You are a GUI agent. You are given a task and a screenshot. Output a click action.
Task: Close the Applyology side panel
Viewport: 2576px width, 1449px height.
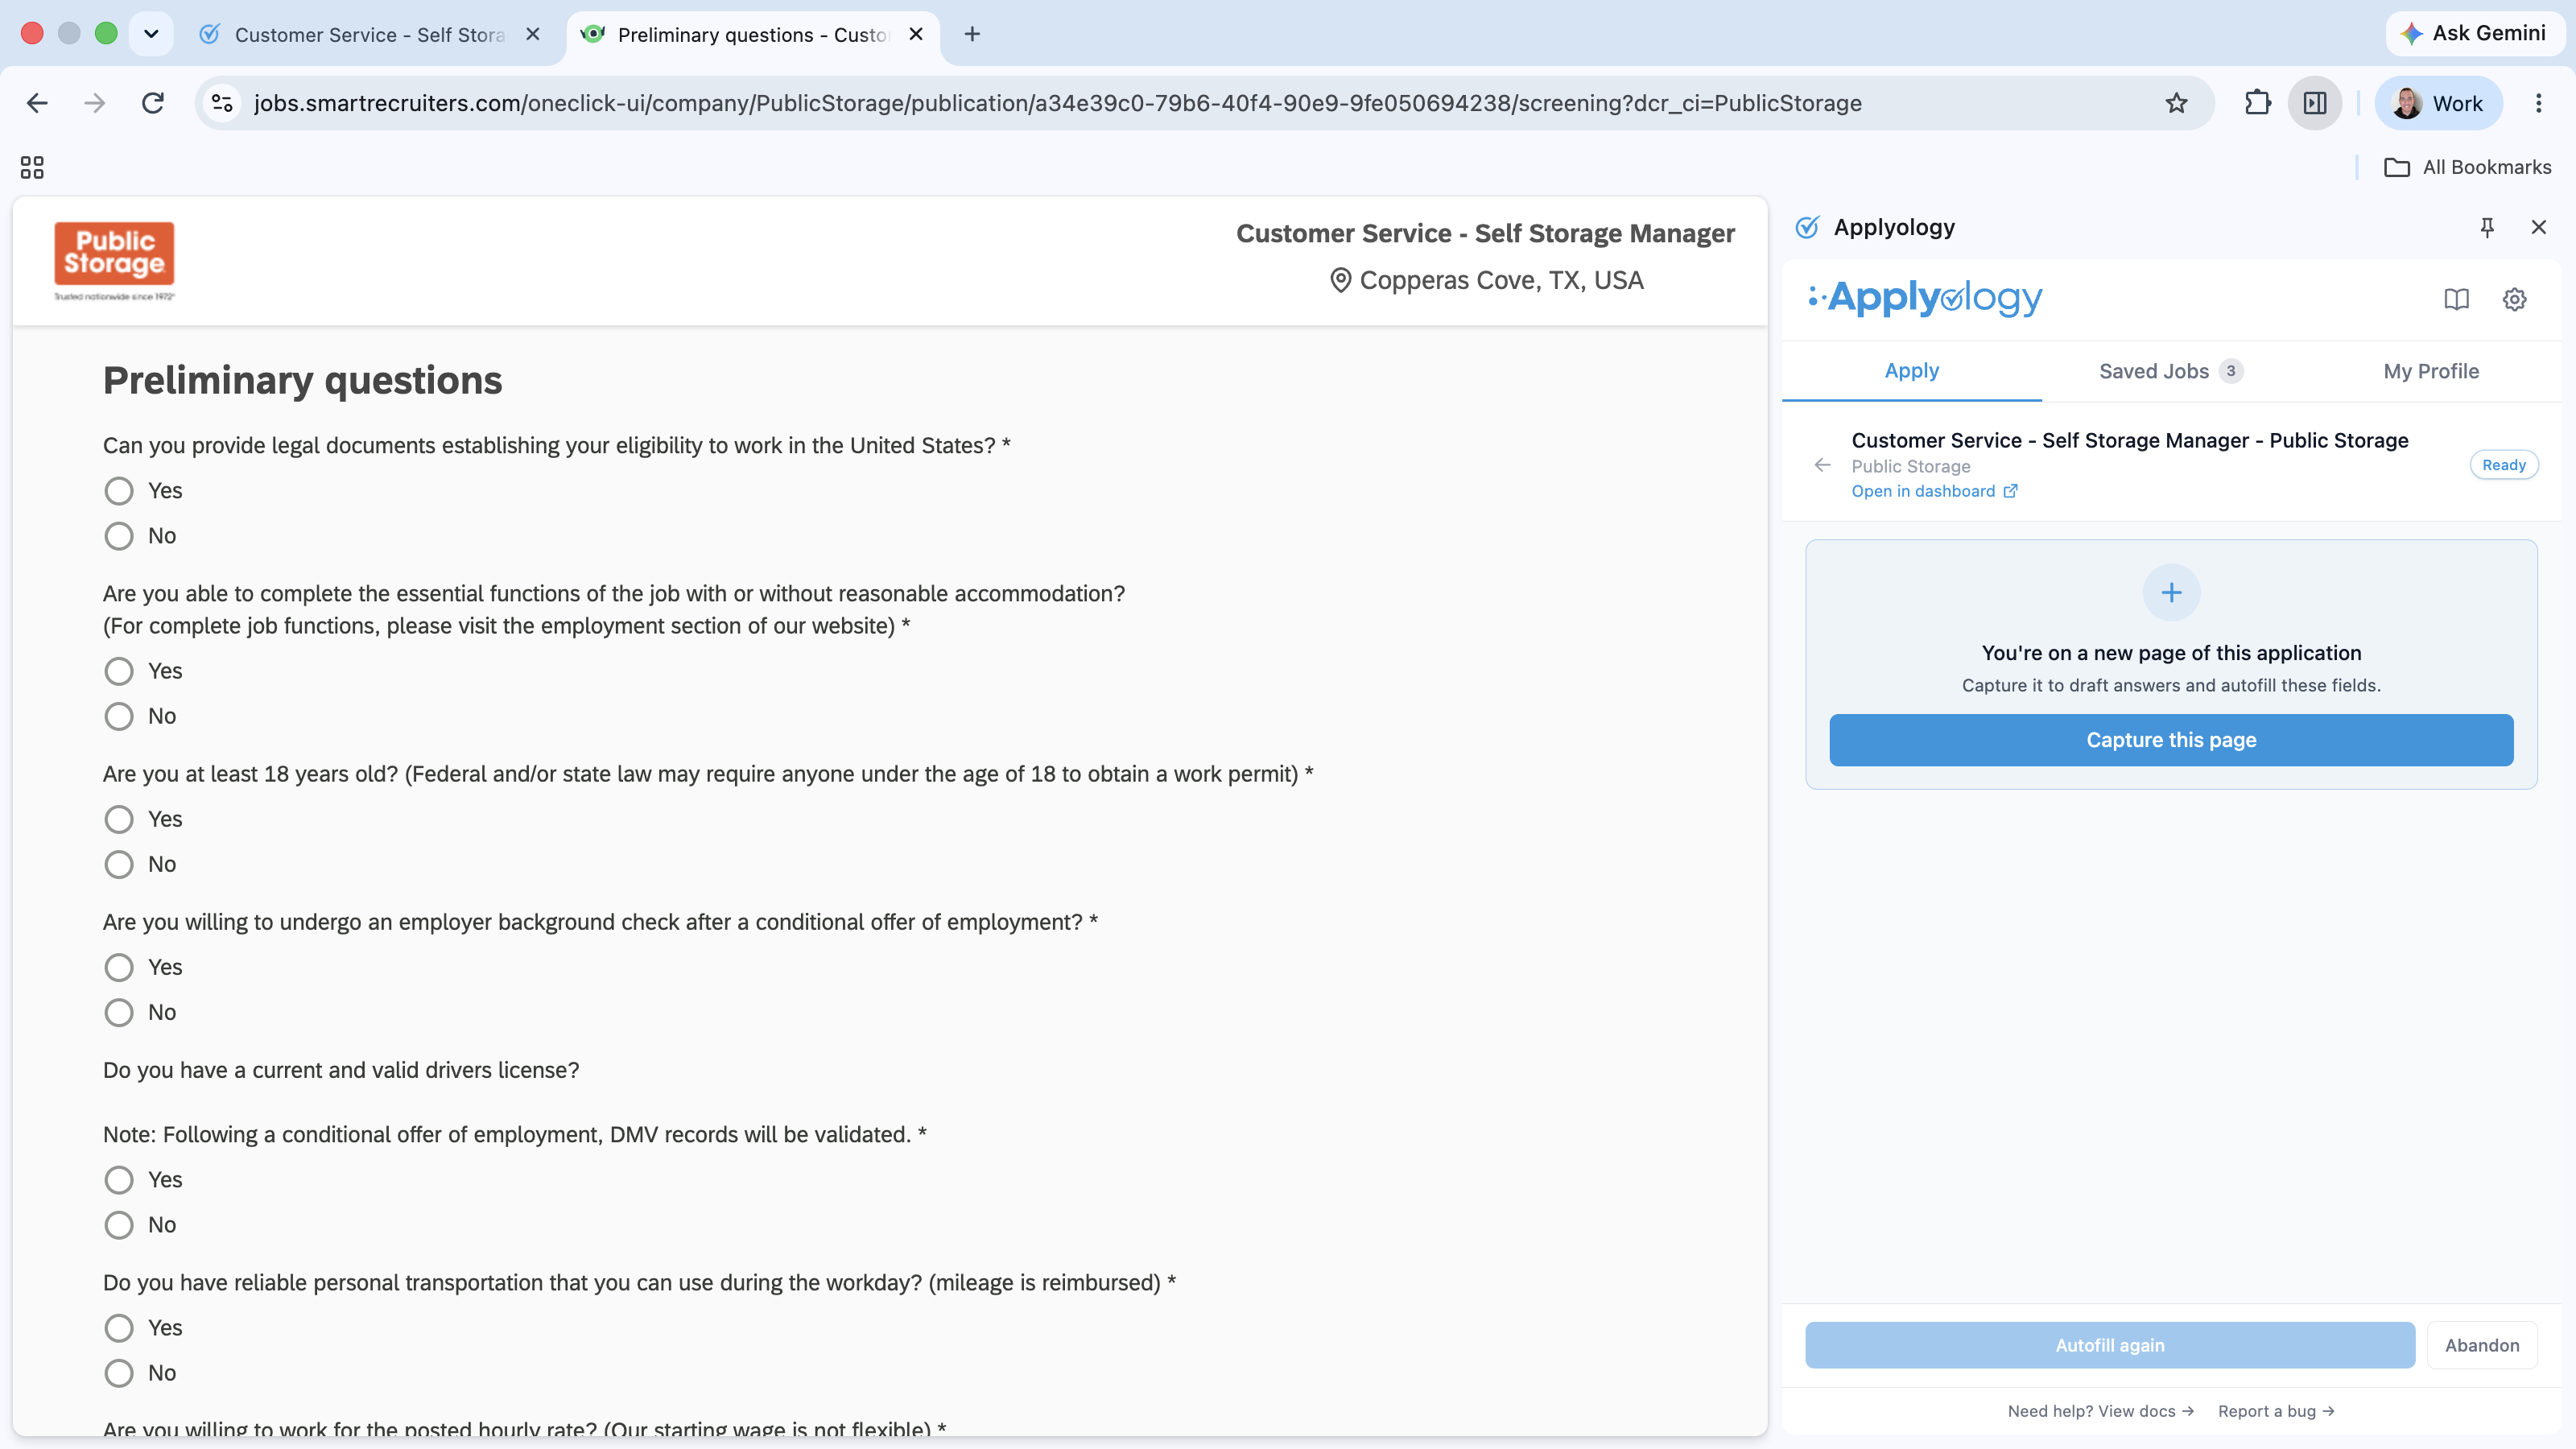pos(2538,227)
